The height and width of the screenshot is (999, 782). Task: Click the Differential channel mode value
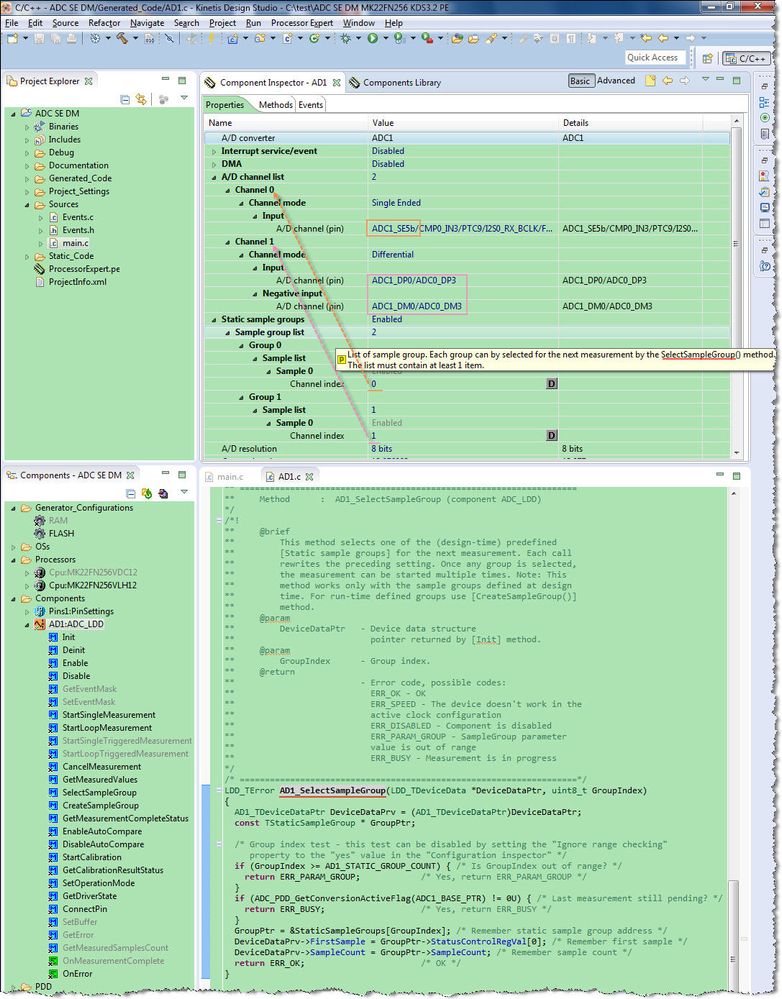(393, 254)
